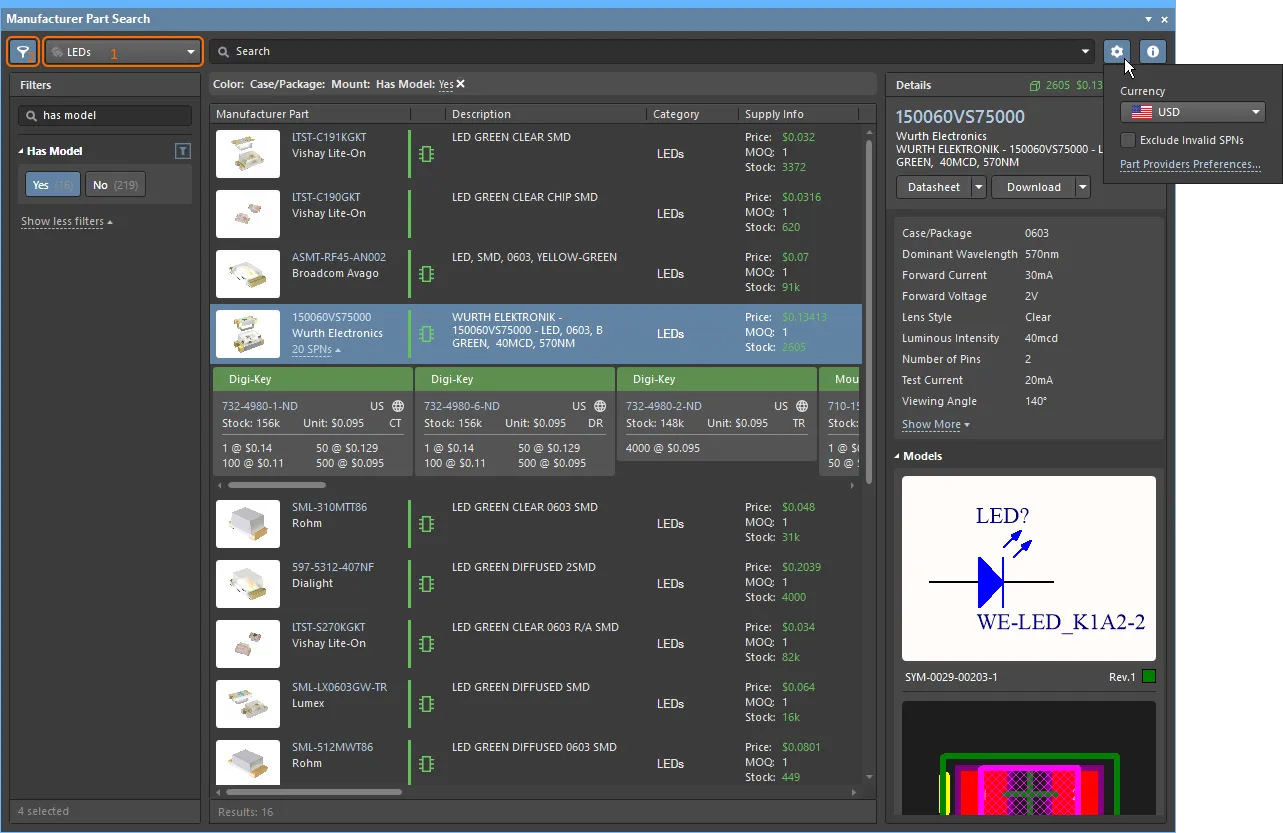Select SML-310MTT86 part thumbnail

[248, 523]
